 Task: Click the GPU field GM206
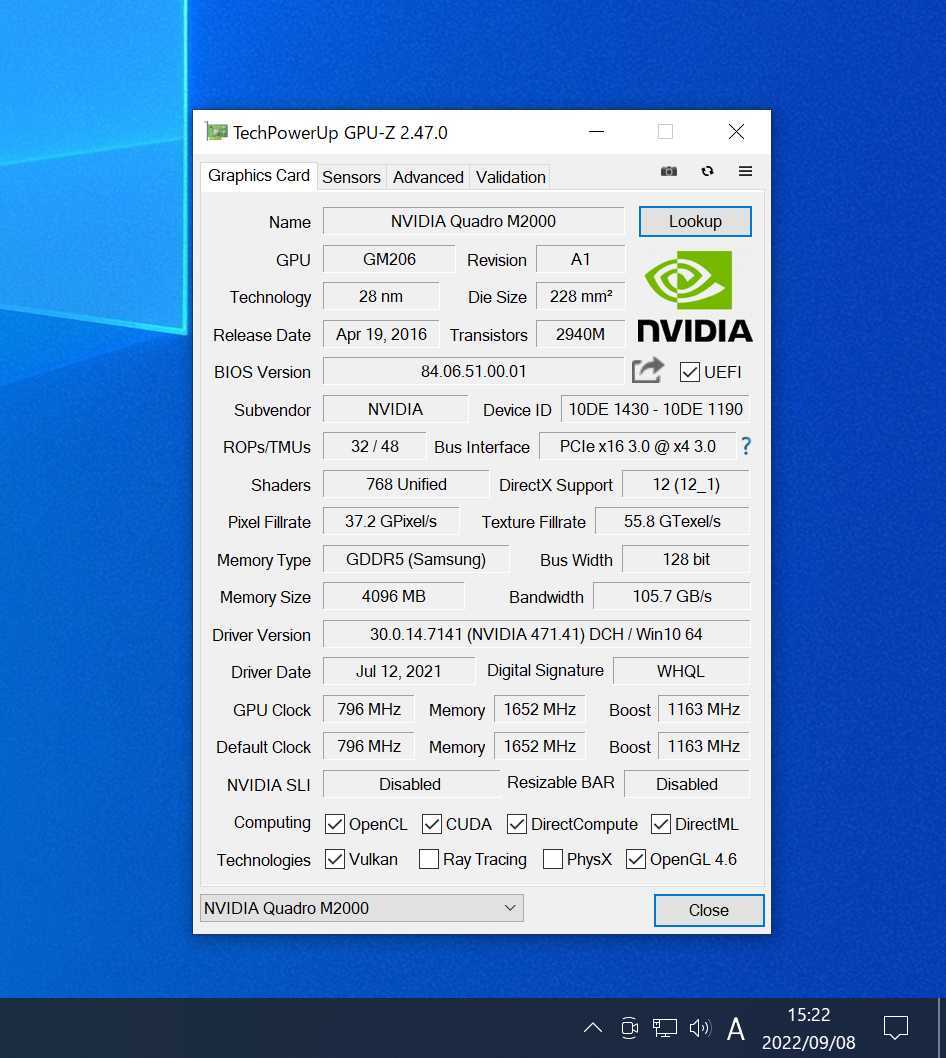(x=389, y=259)
